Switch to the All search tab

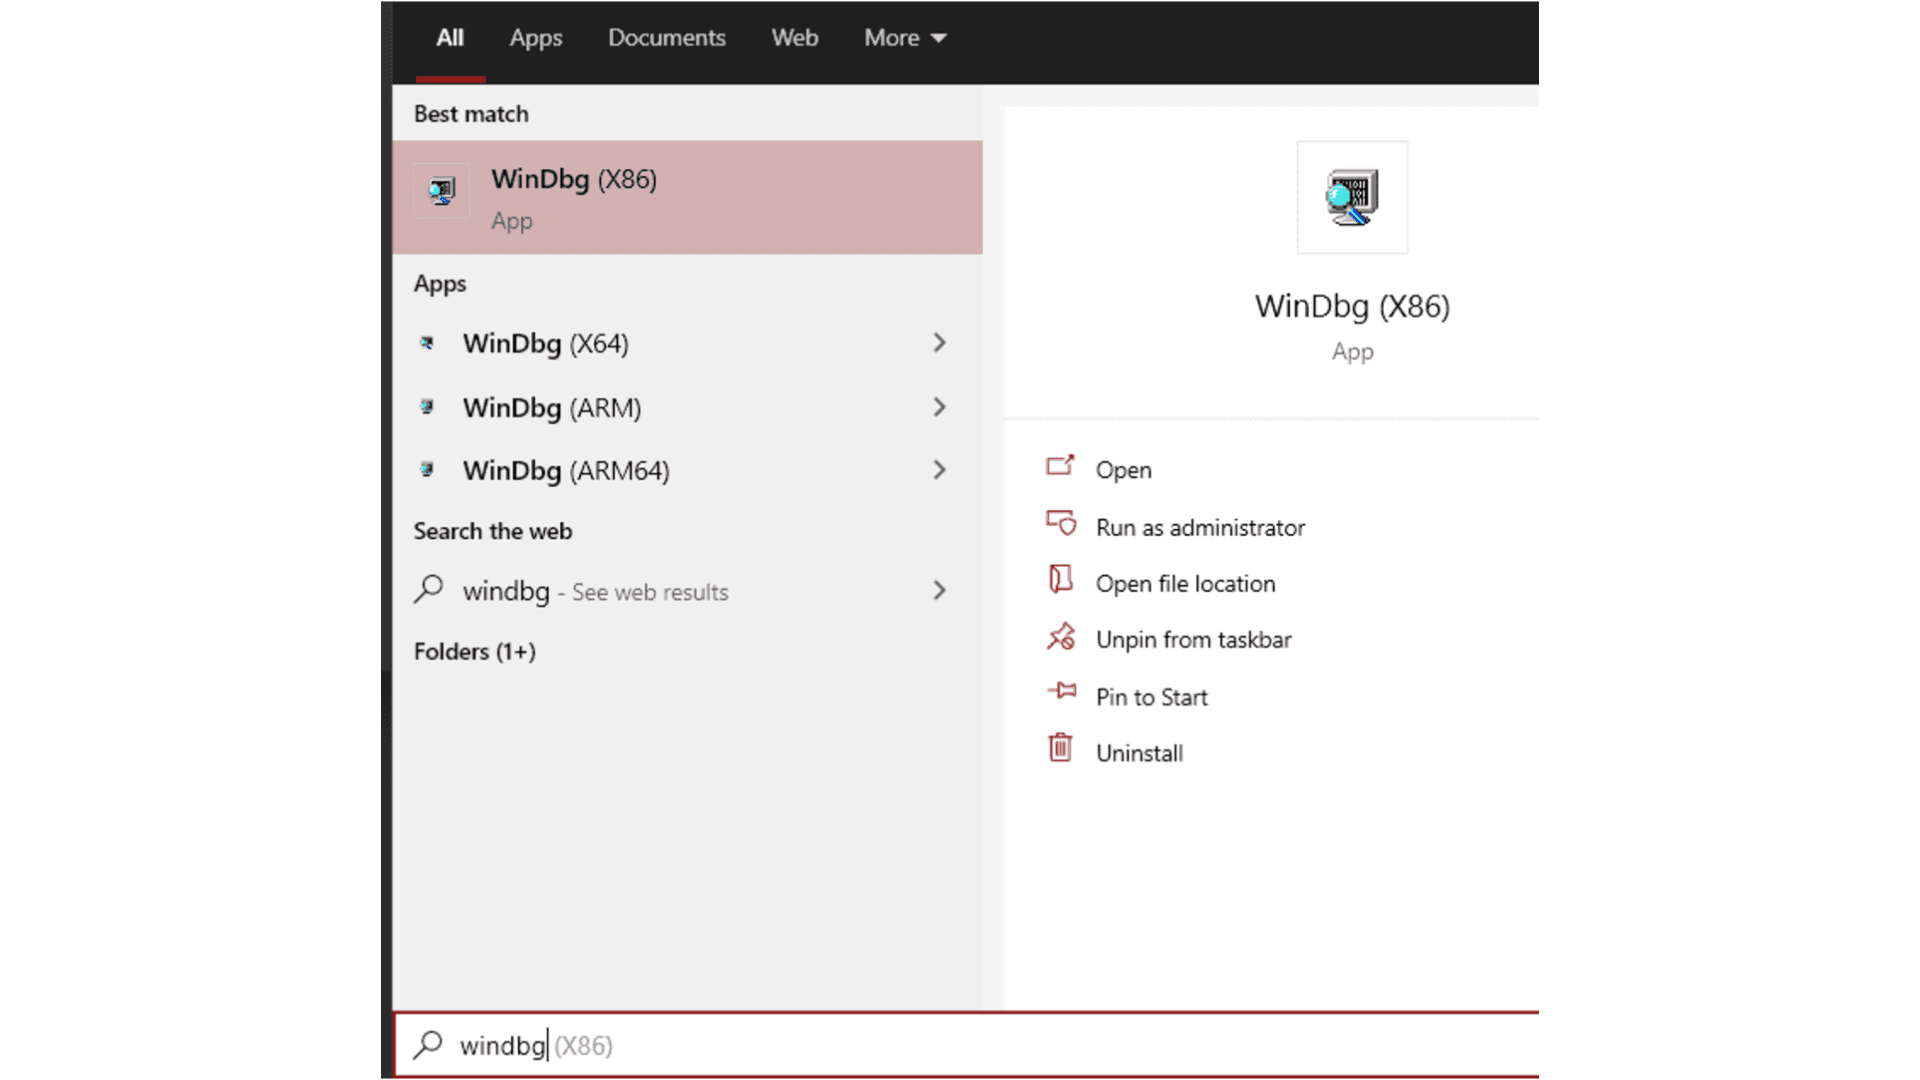pyautogui.click(x=450, y=38)
